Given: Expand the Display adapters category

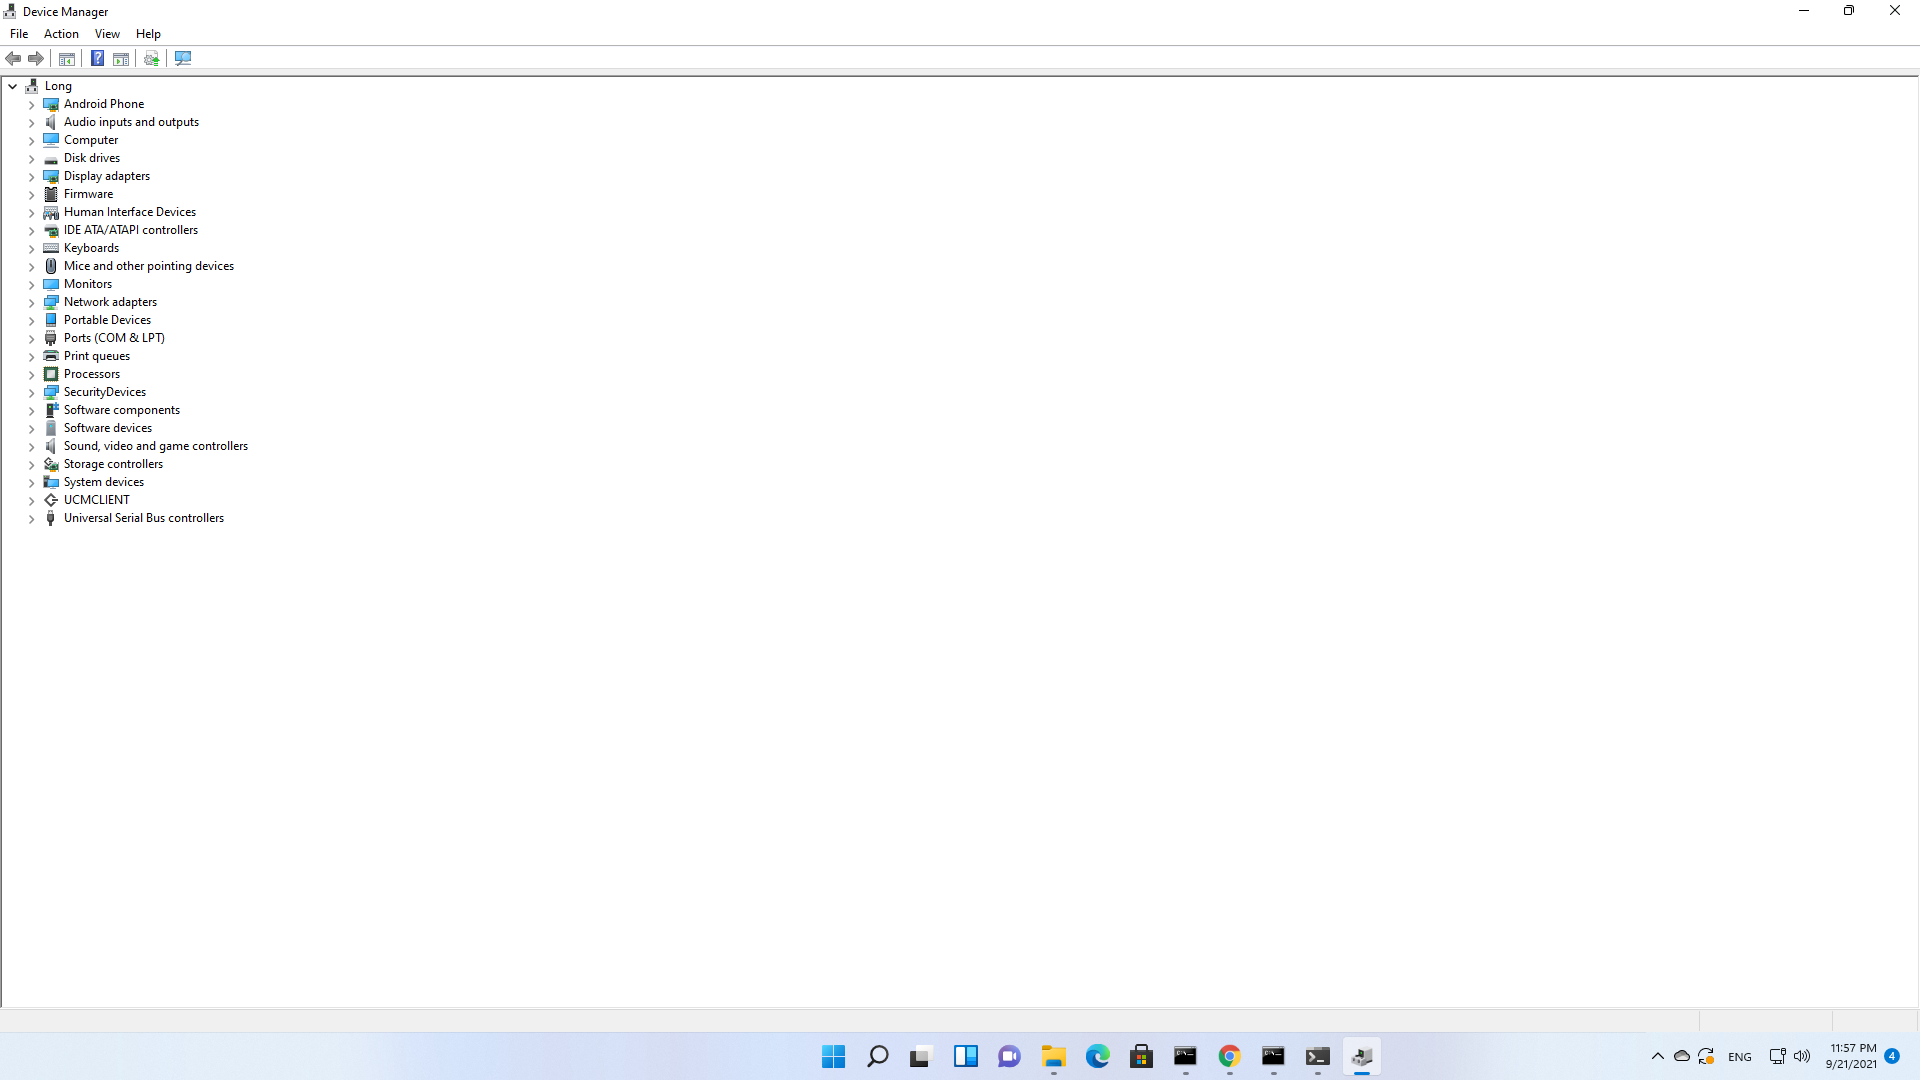Looking at the screenshot, I should pos(31,177).
